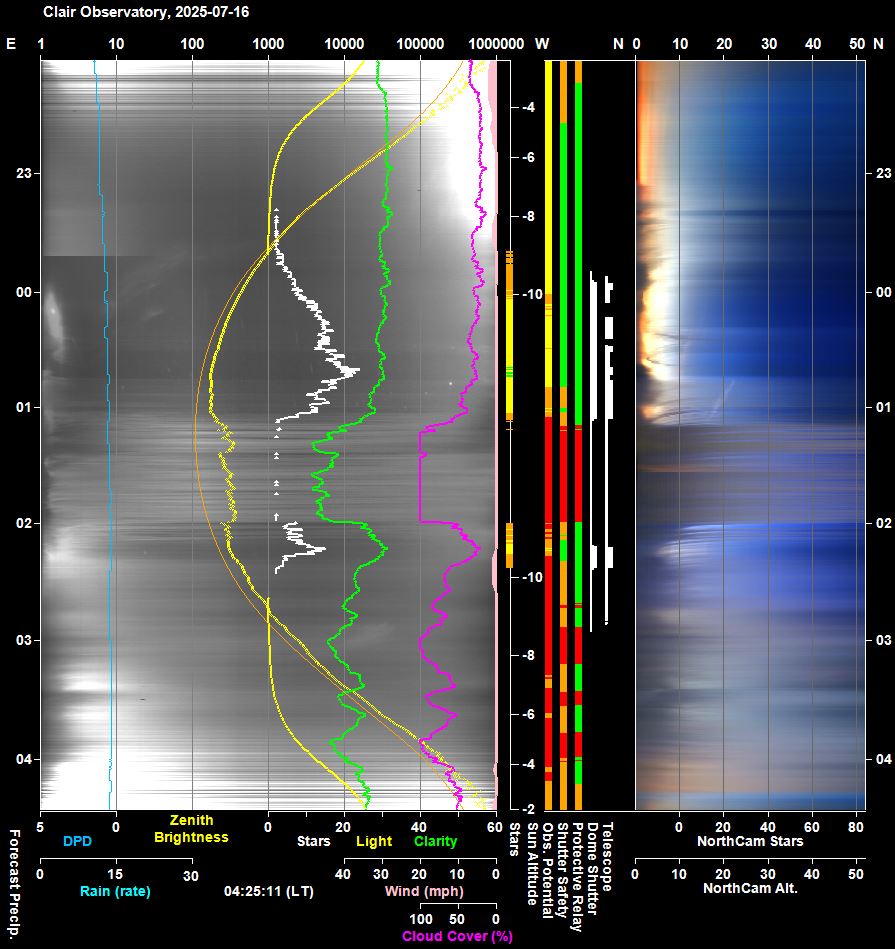Click the yellow Light legend label
Image resolution: width=895 pixels, height=949 pixels.
[374, 842]
